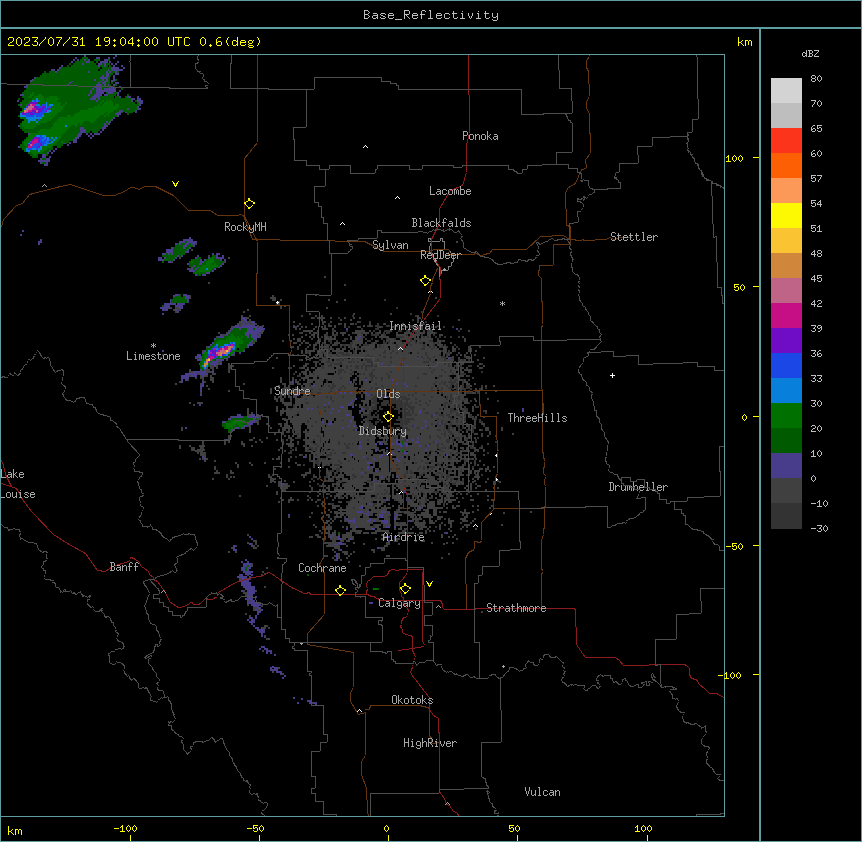Screen dimensions: 862x842
Task: Click the Banff label
Action: coord(124,567)
